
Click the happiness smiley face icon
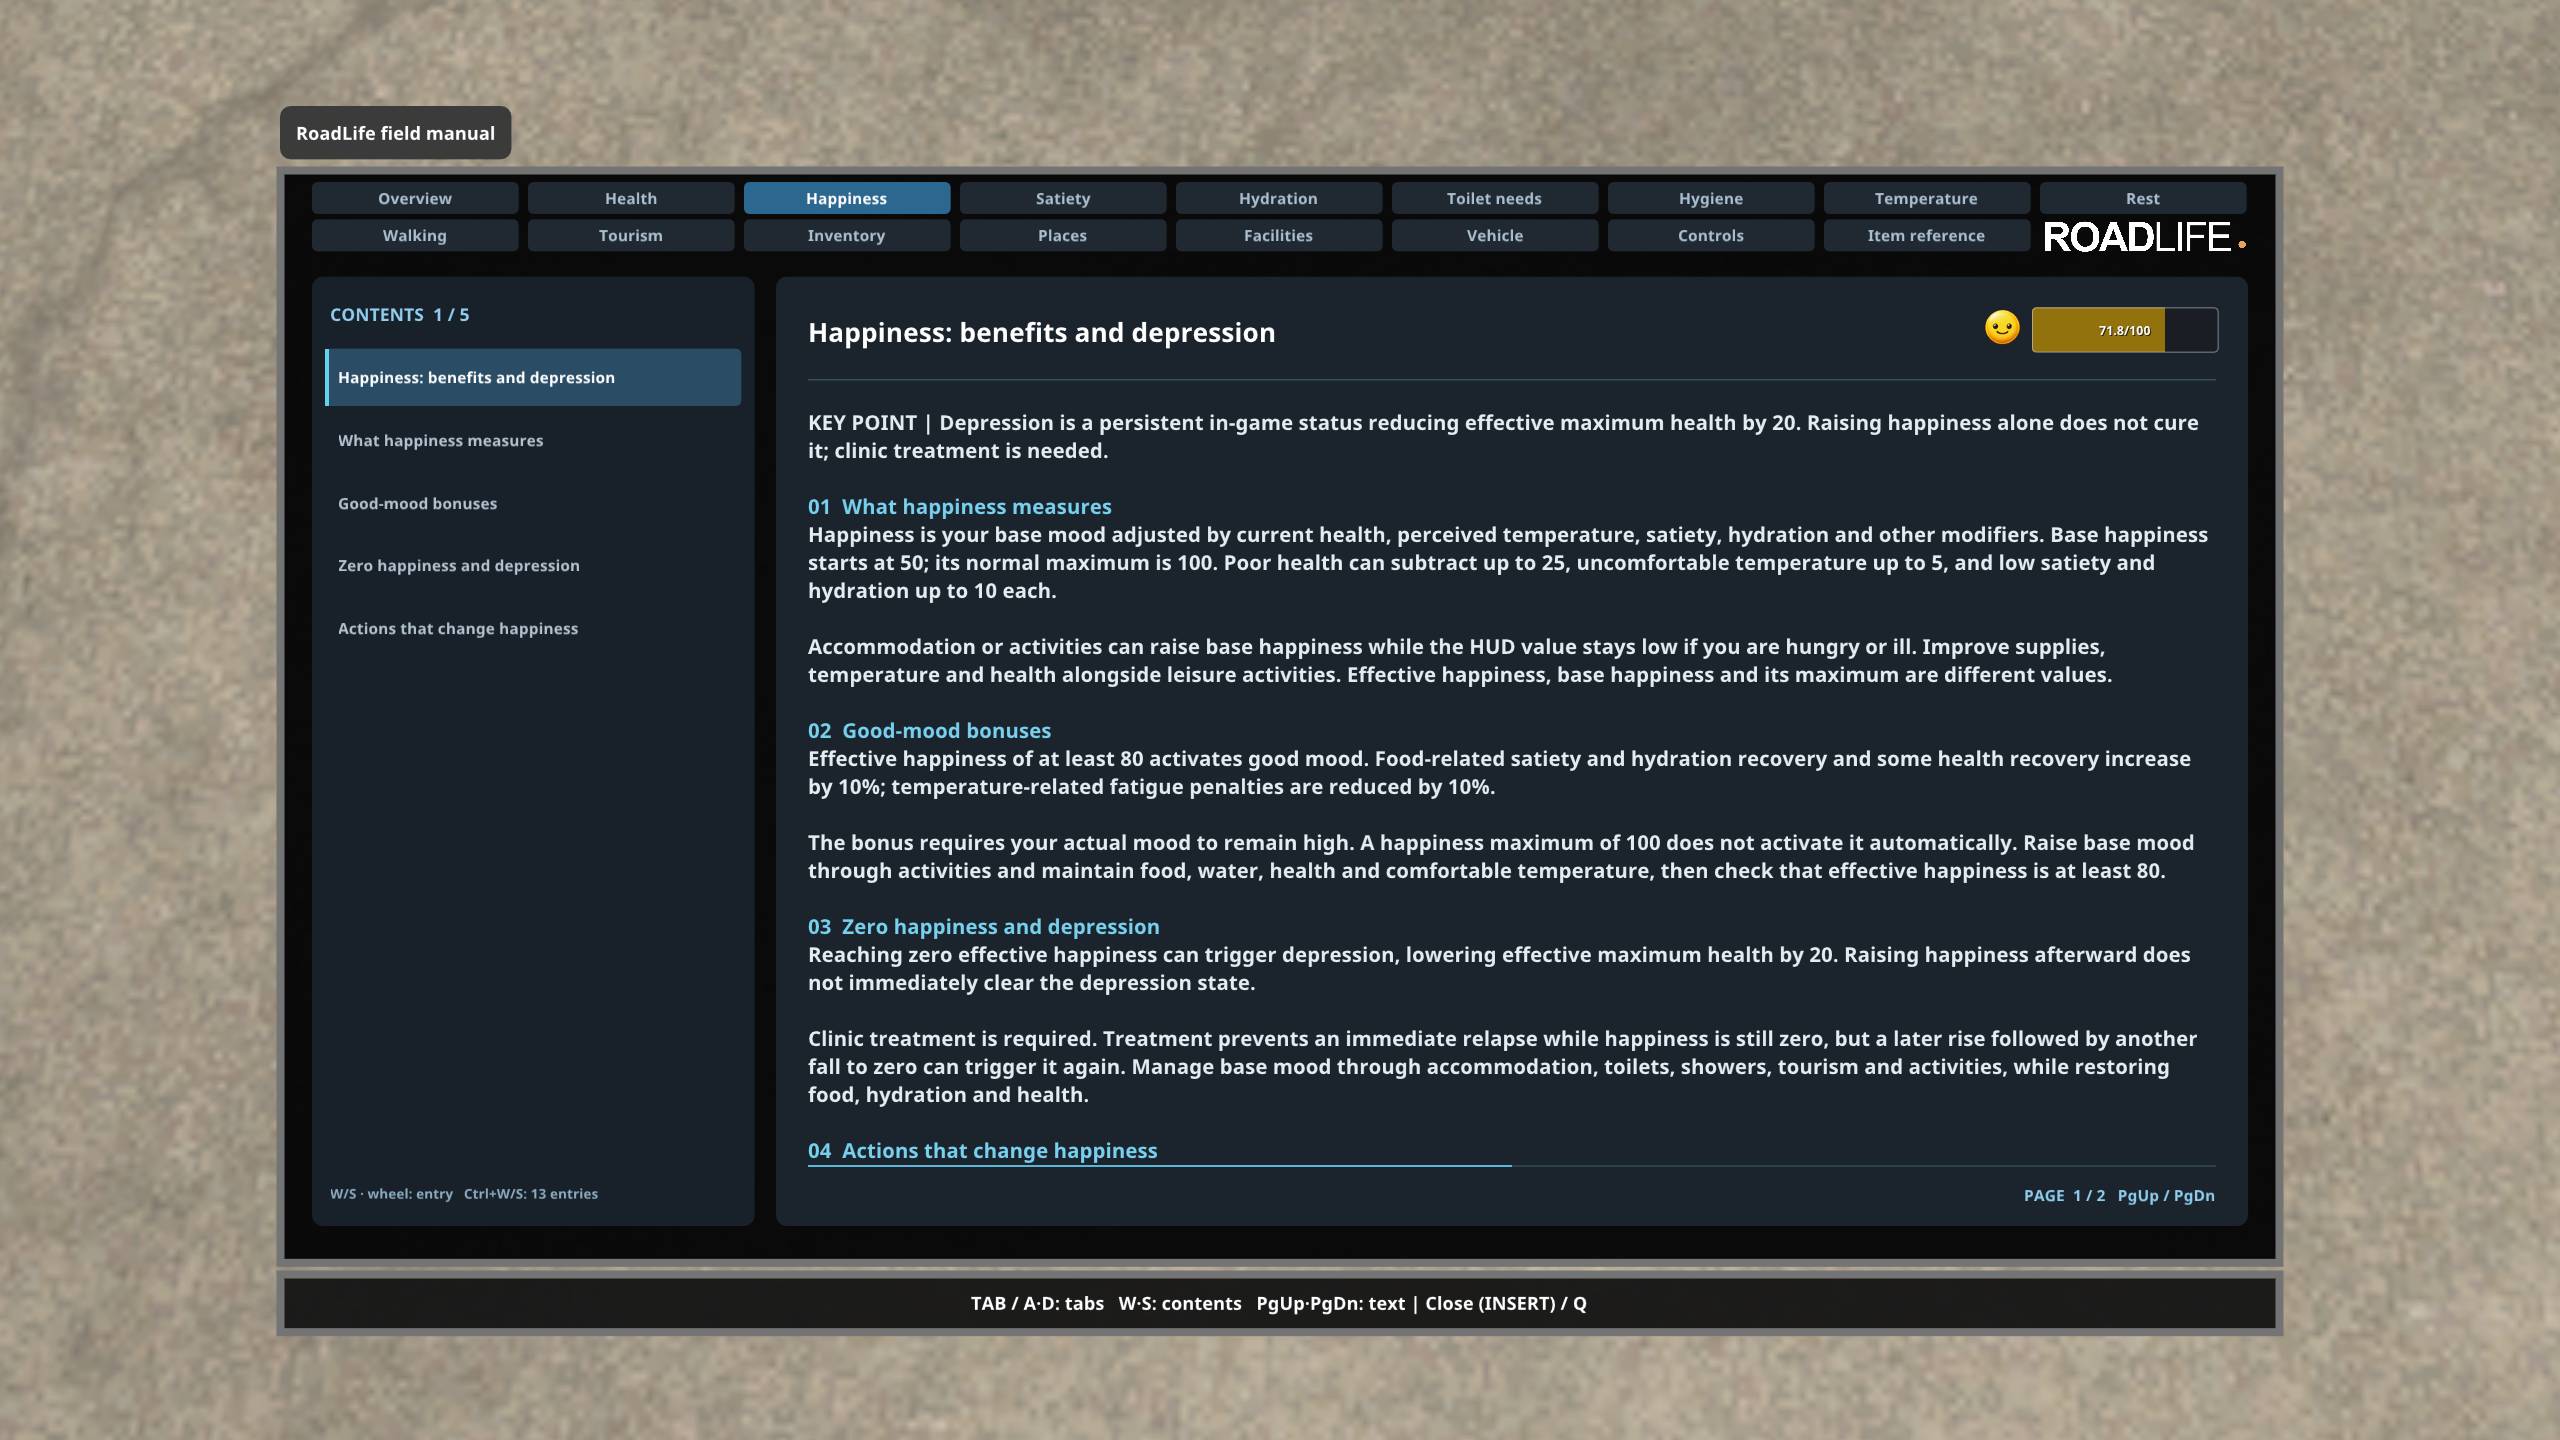coord(2002,329)
